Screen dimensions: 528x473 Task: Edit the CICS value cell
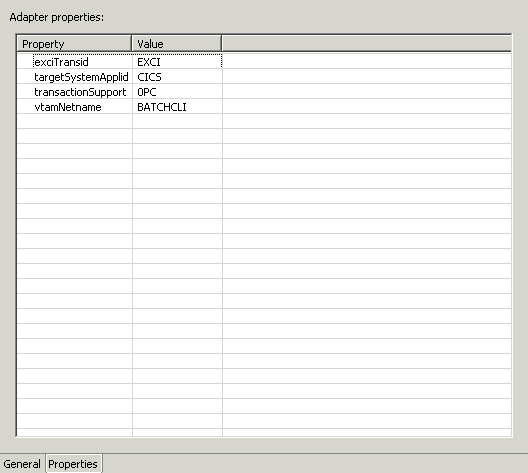tap(177, 77)
